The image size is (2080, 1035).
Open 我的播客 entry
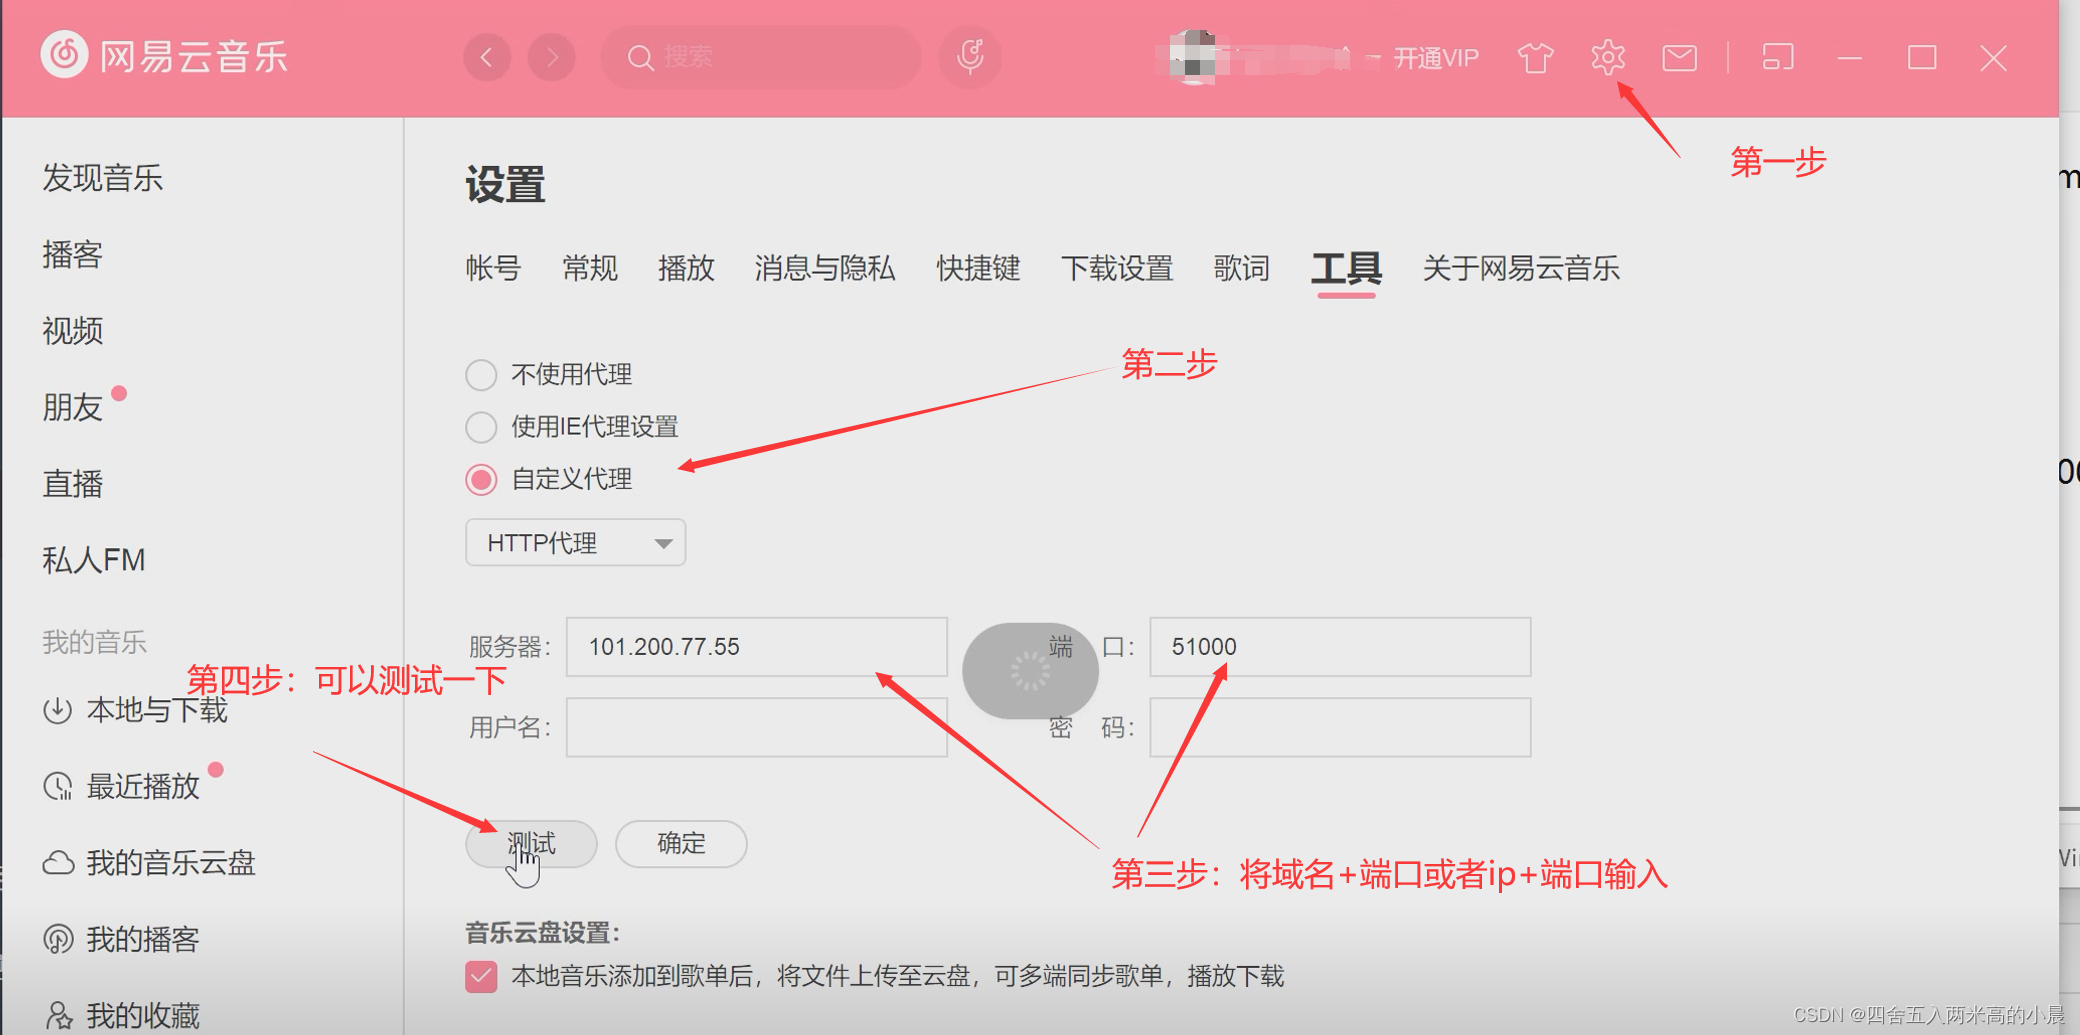pos(143,939)
